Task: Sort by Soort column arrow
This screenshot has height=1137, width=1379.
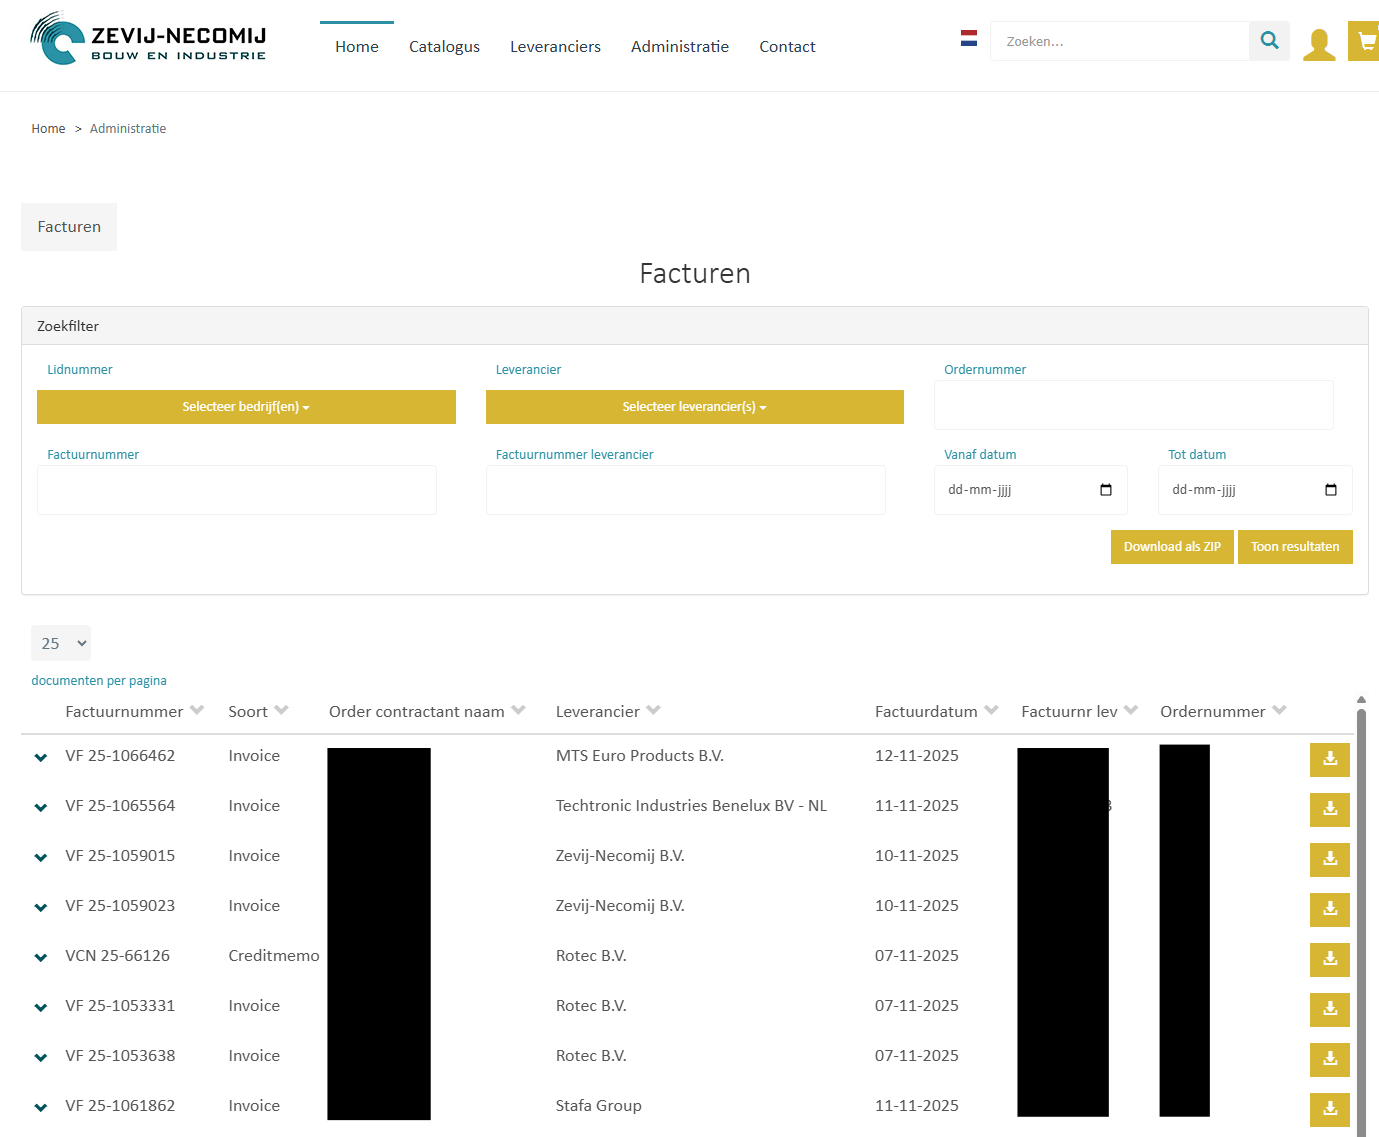Action: tap(282, 711)
